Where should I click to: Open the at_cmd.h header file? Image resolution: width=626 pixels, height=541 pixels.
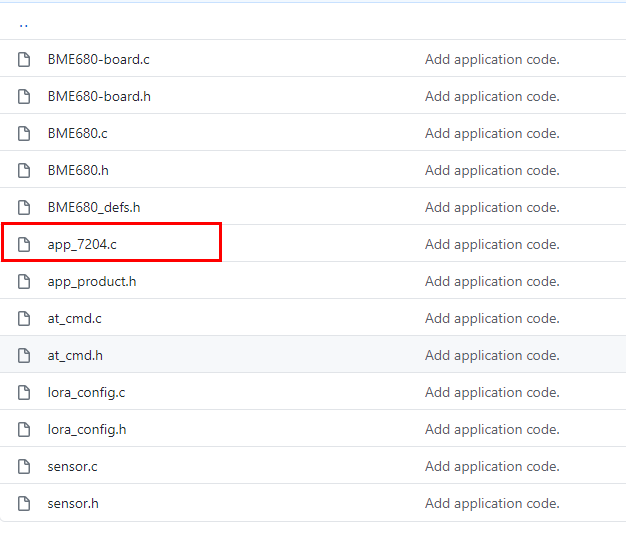[75, 356]
